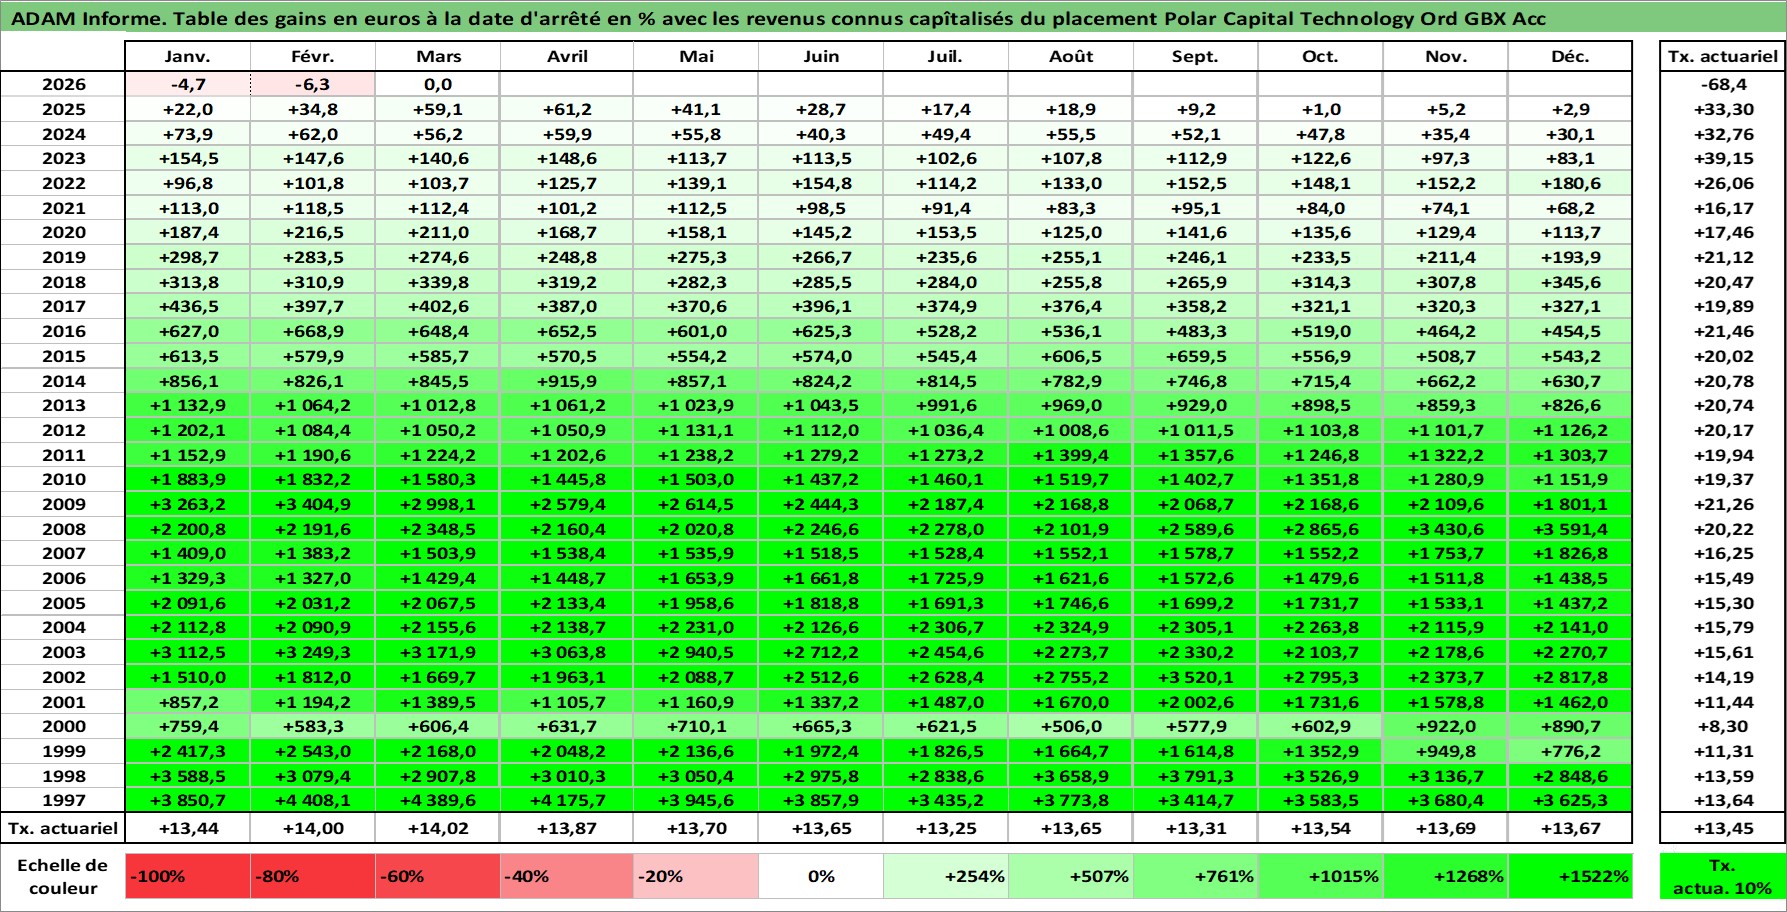Select the overall actuarial rate +13,45

[x=1722, y=828]
